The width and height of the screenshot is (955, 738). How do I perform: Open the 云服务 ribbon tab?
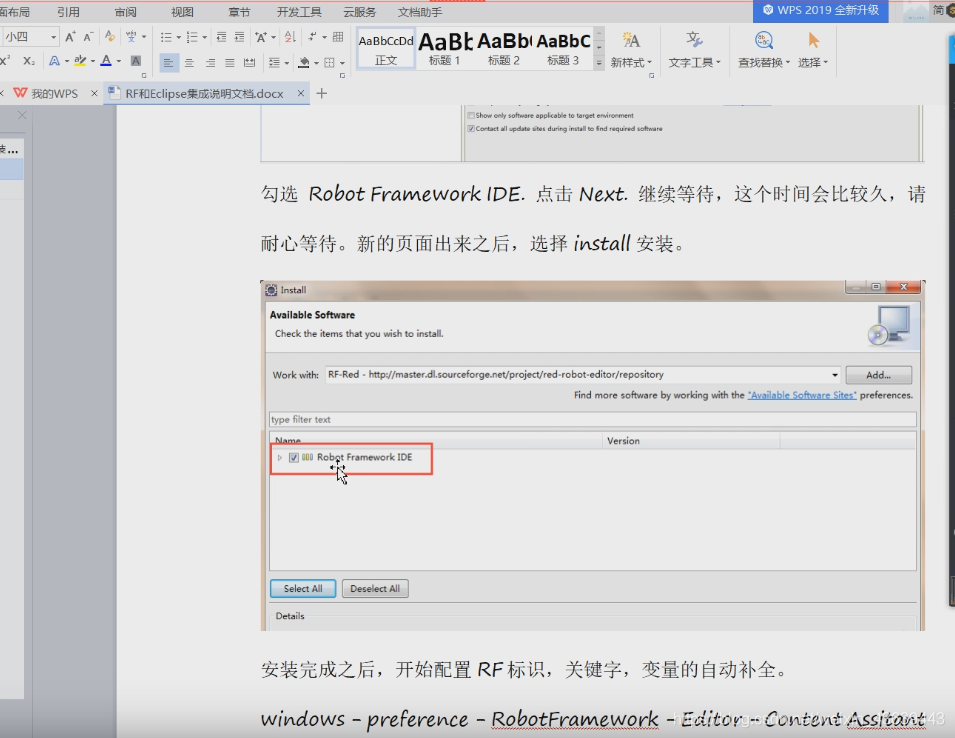tap(359, 12)
